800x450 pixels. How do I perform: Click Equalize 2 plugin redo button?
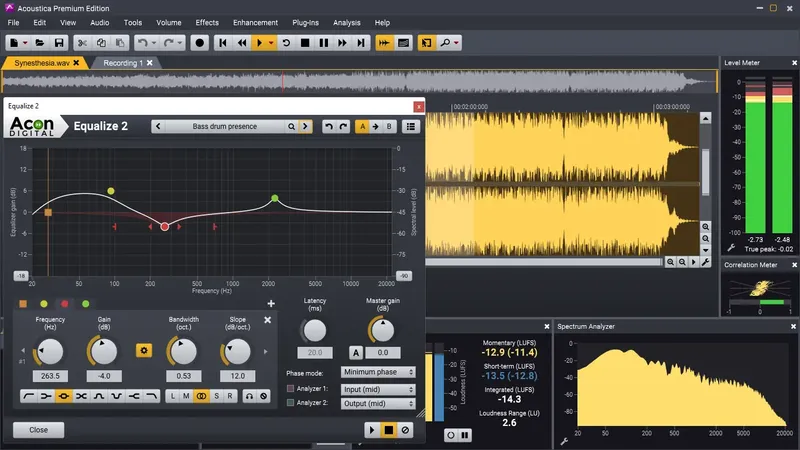tap(343, 127)
